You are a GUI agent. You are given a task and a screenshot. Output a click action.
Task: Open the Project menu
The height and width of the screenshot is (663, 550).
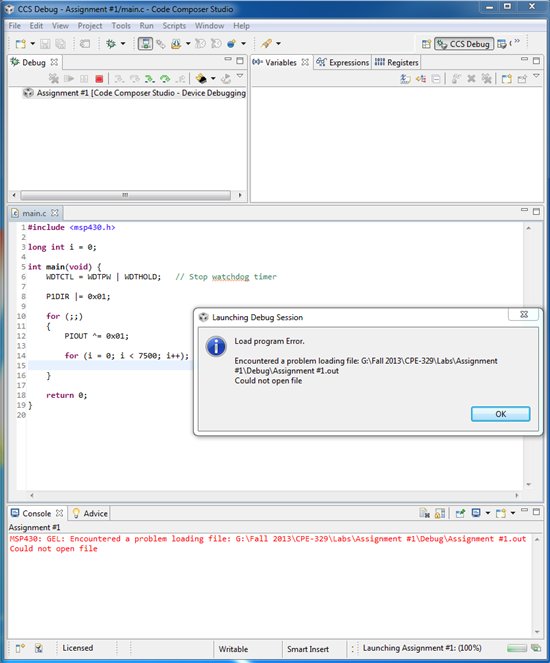pos(90,26)
